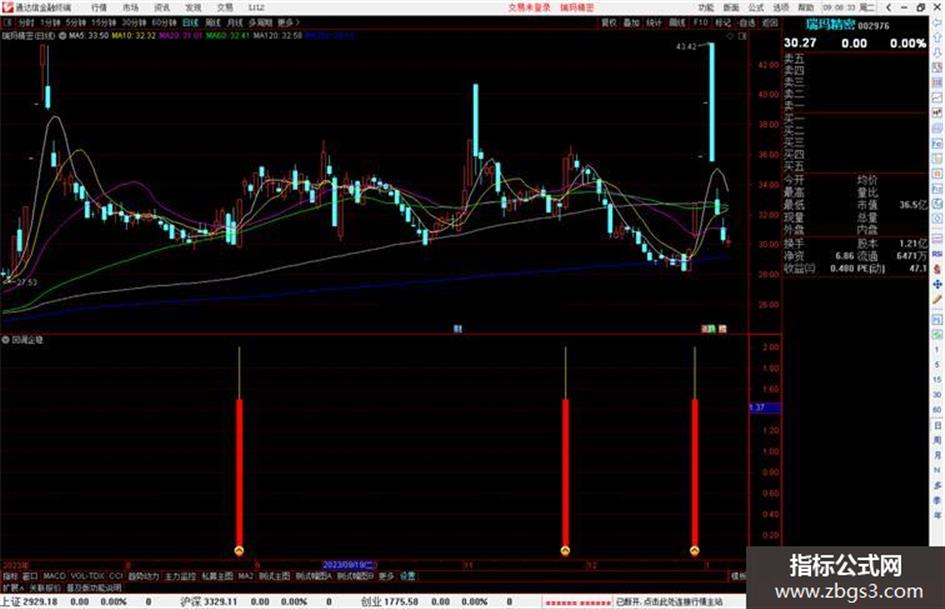
Task: Select the MACD indicator tab
Action: tap(54, 576)
